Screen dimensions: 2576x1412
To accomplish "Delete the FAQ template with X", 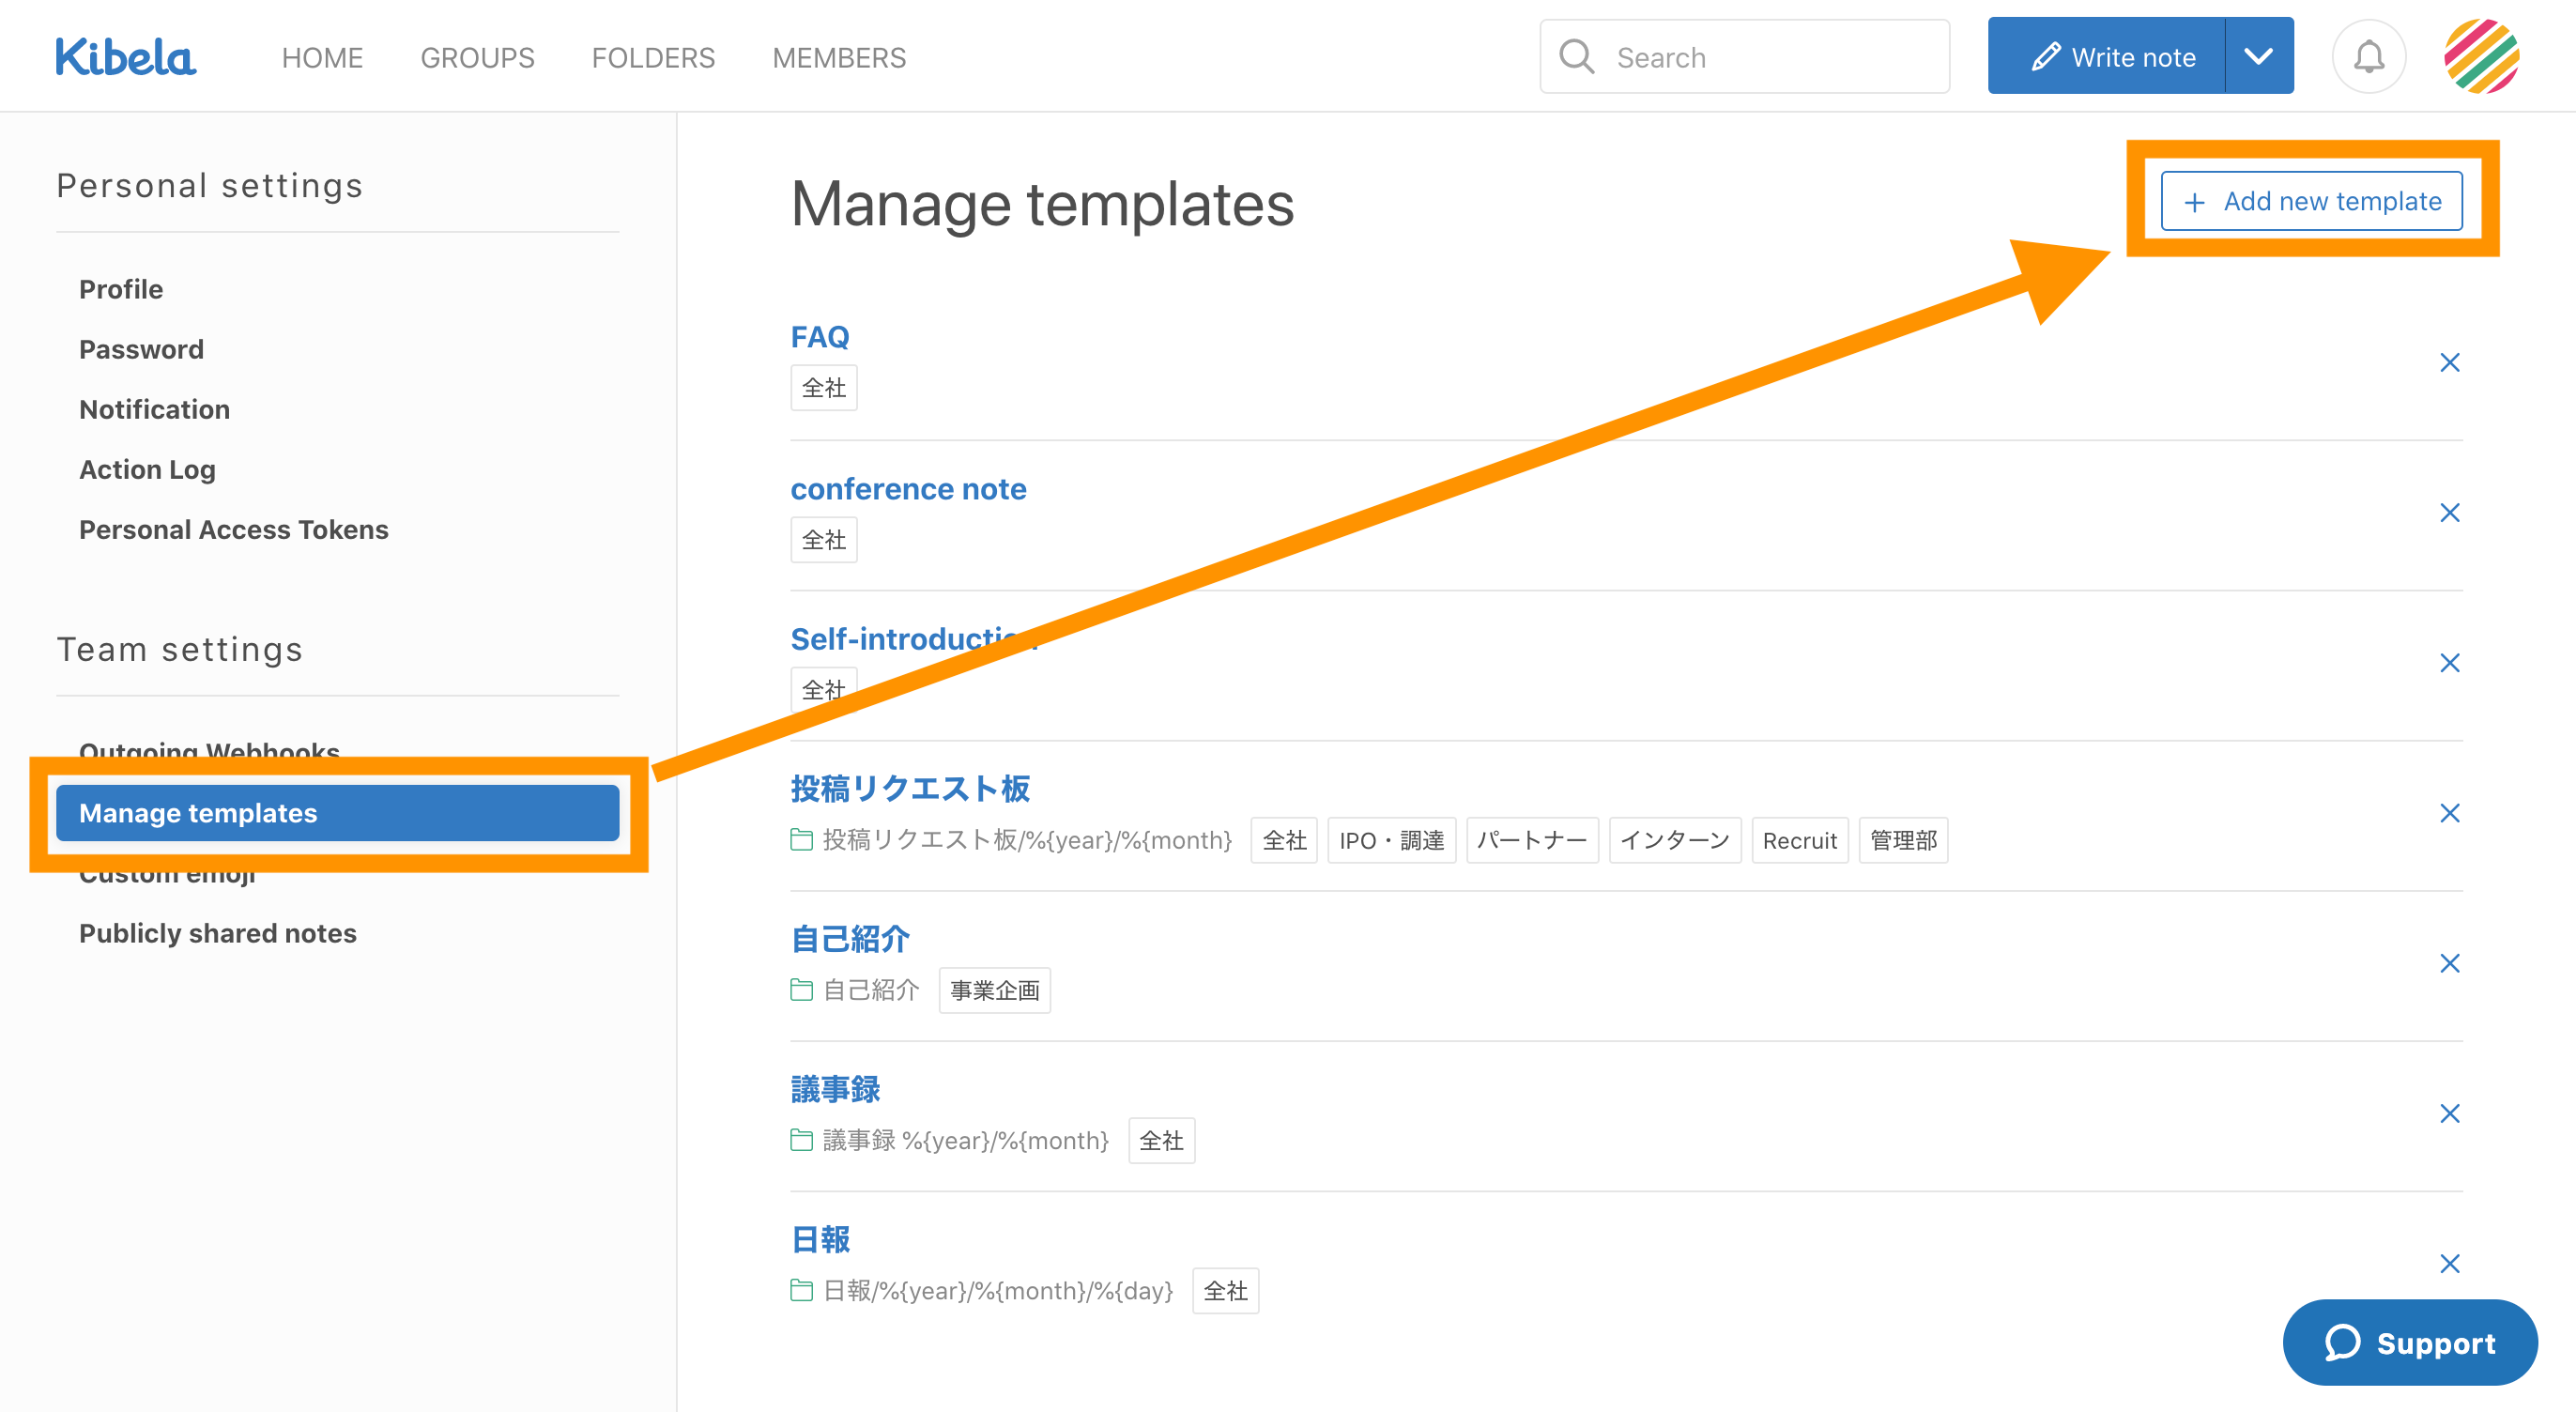I will (2449, 362).
